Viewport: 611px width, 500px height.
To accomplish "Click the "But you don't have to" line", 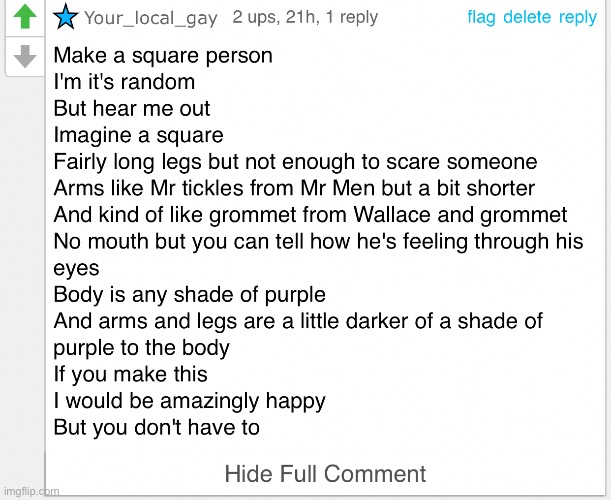I will tap(157, 427).
